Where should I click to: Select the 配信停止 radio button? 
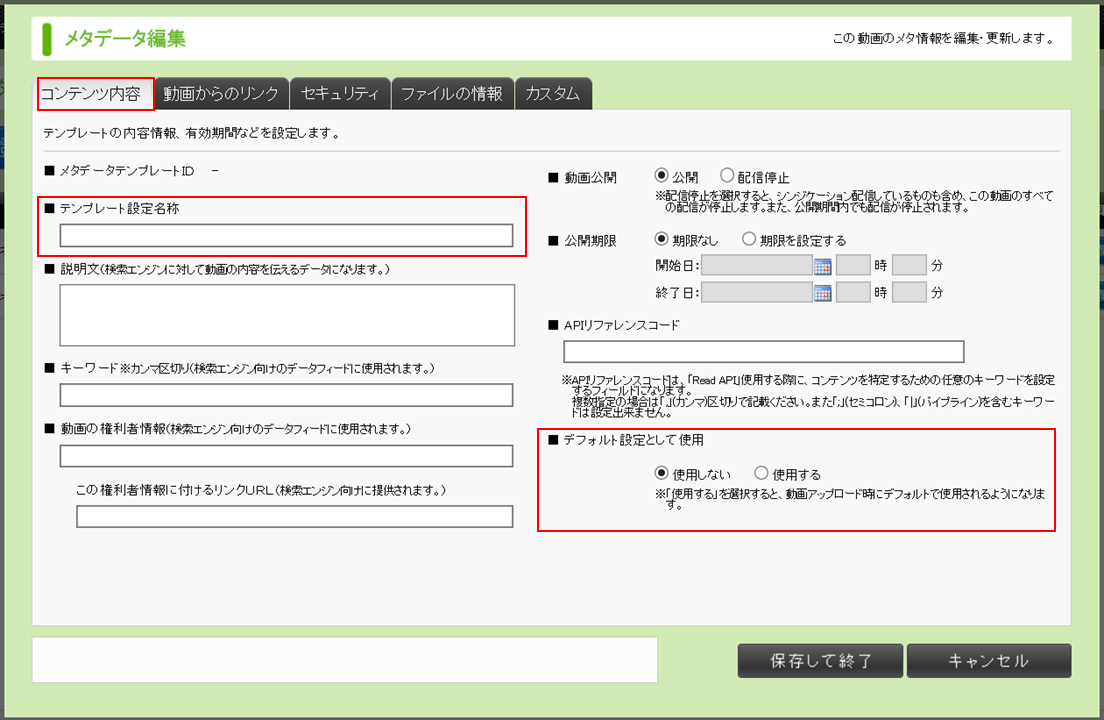[727, 176]
